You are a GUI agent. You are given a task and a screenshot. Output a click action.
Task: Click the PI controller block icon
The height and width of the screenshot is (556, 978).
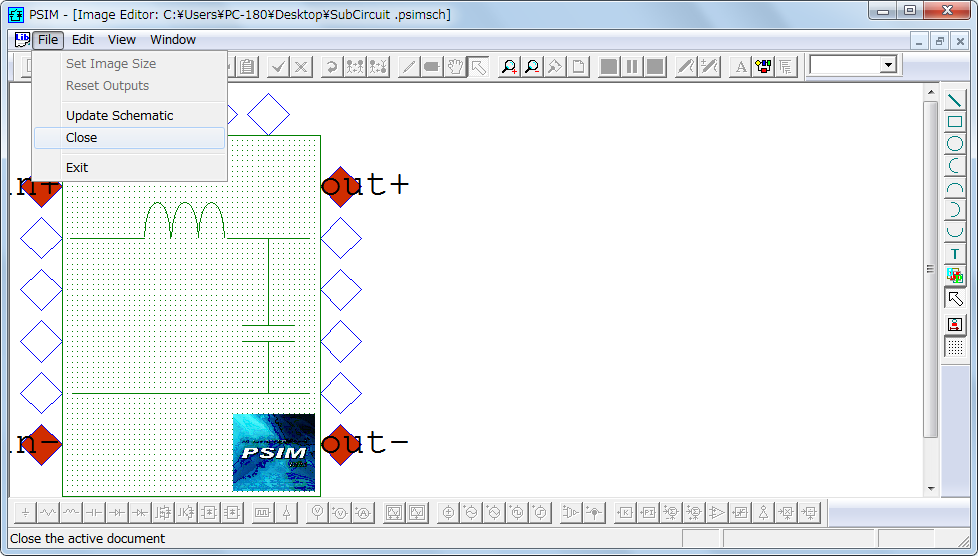[x=648, y=512]
